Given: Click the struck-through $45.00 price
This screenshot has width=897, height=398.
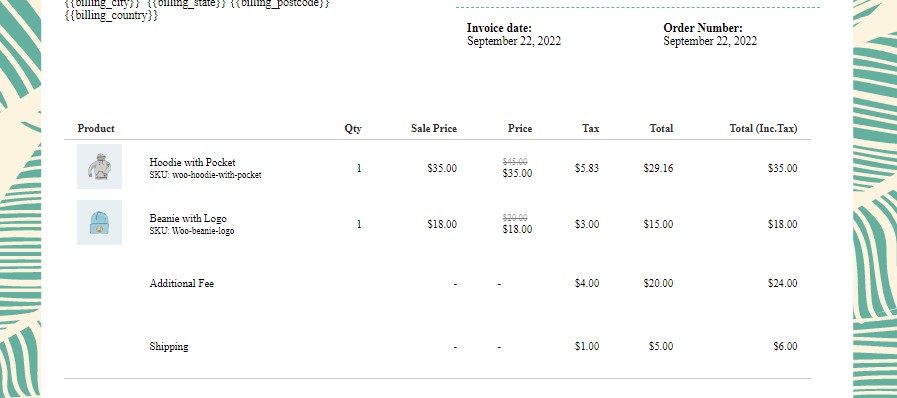Looking at the screenshot, I should [x=515, y=162].
